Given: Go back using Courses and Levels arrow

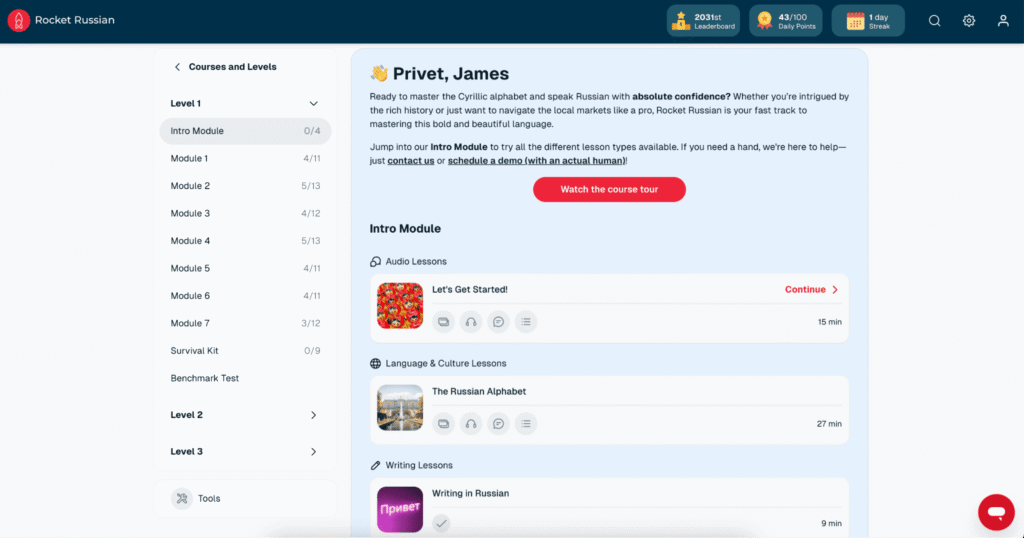Looking at the screenshot, I should pyautogui.click(x=177, y=67).
